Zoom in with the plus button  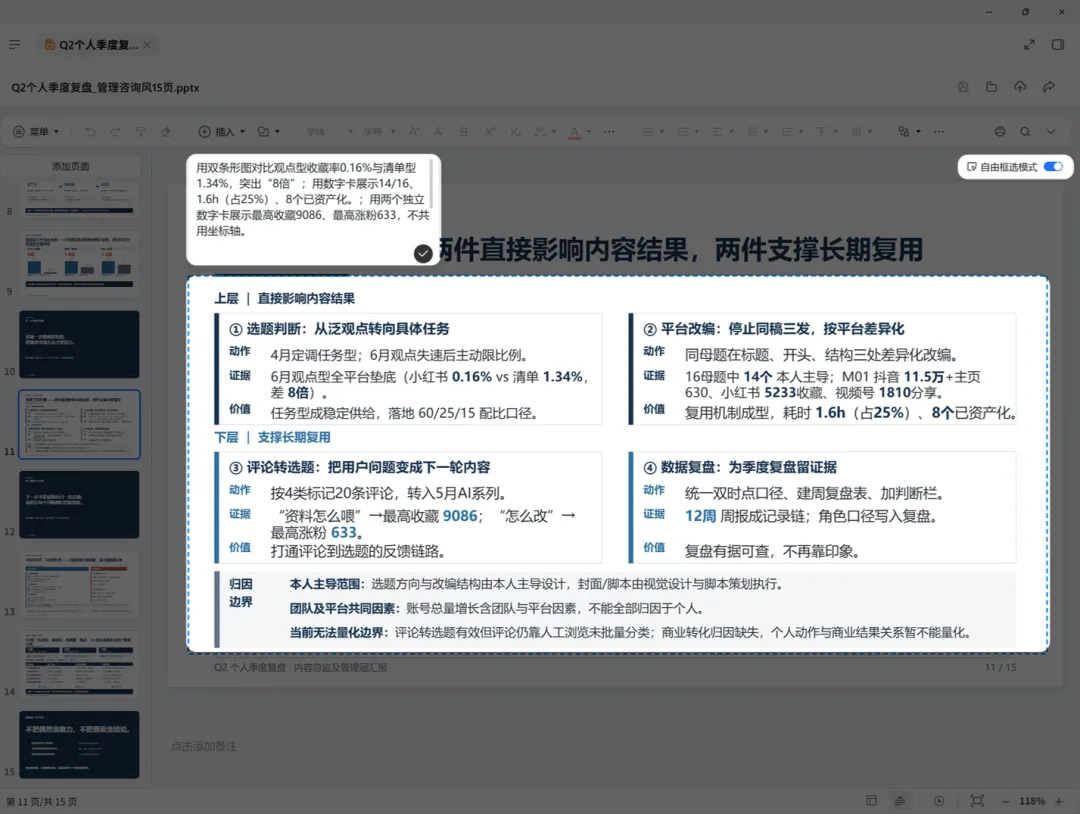click(1059, 801)
